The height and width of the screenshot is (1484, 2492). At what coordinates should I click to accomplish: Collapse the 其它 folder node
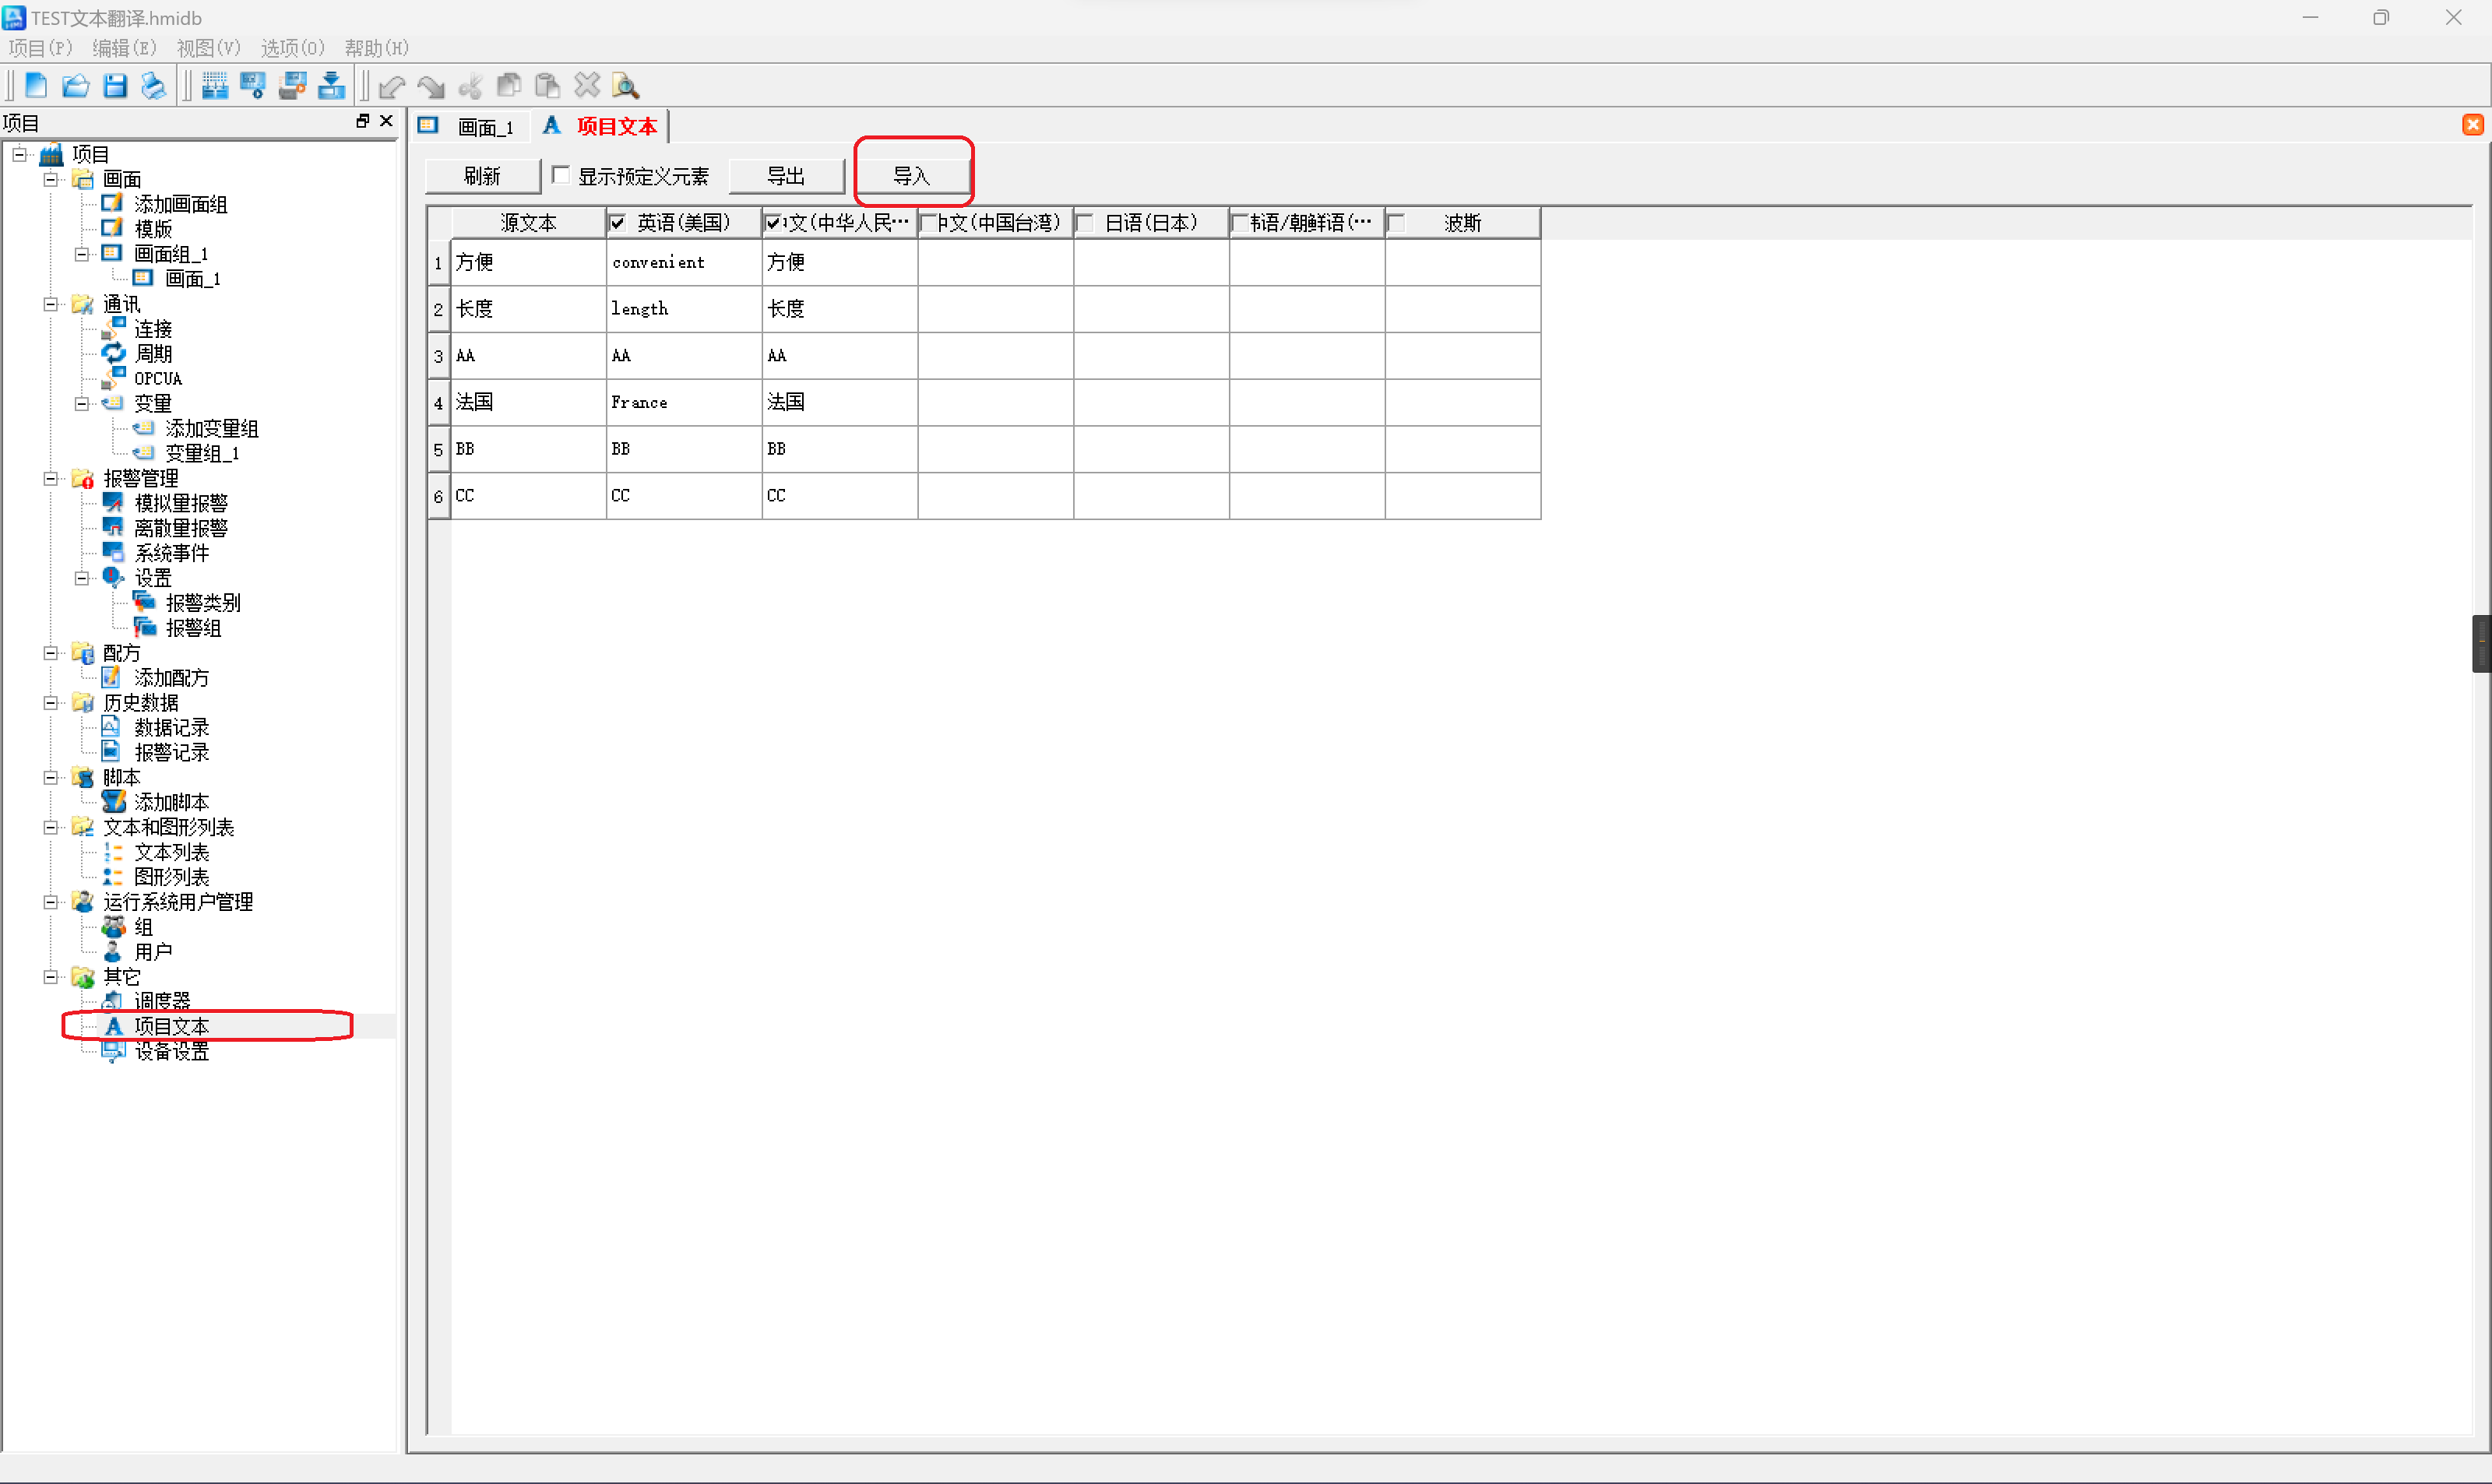(50, 977)
